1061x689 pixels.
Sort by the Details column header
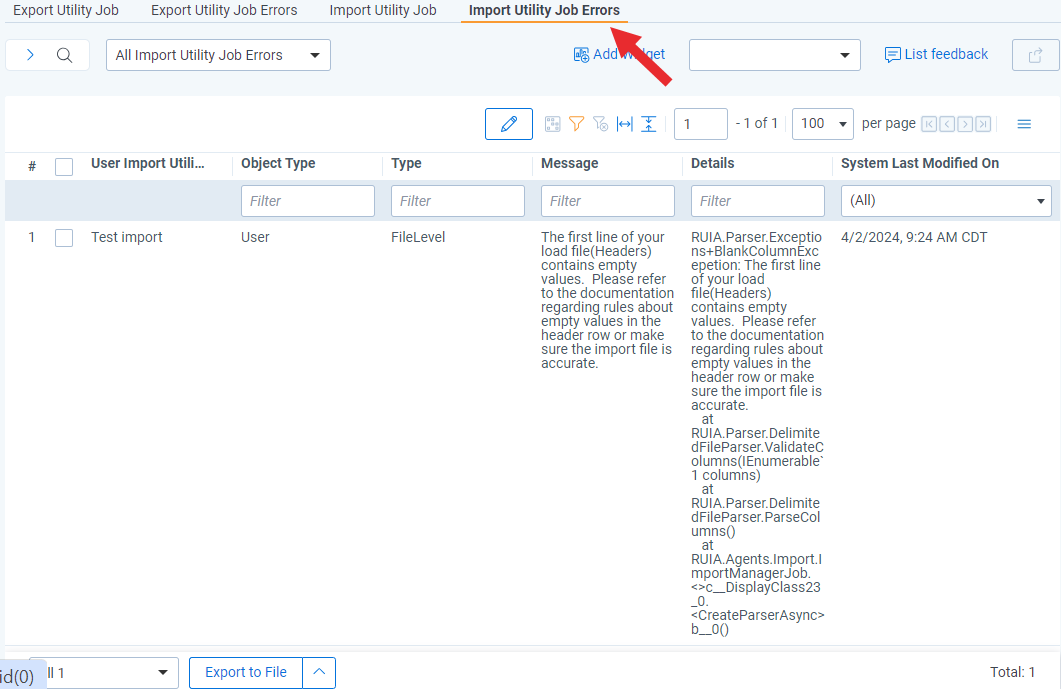click(x=713, y=163)
